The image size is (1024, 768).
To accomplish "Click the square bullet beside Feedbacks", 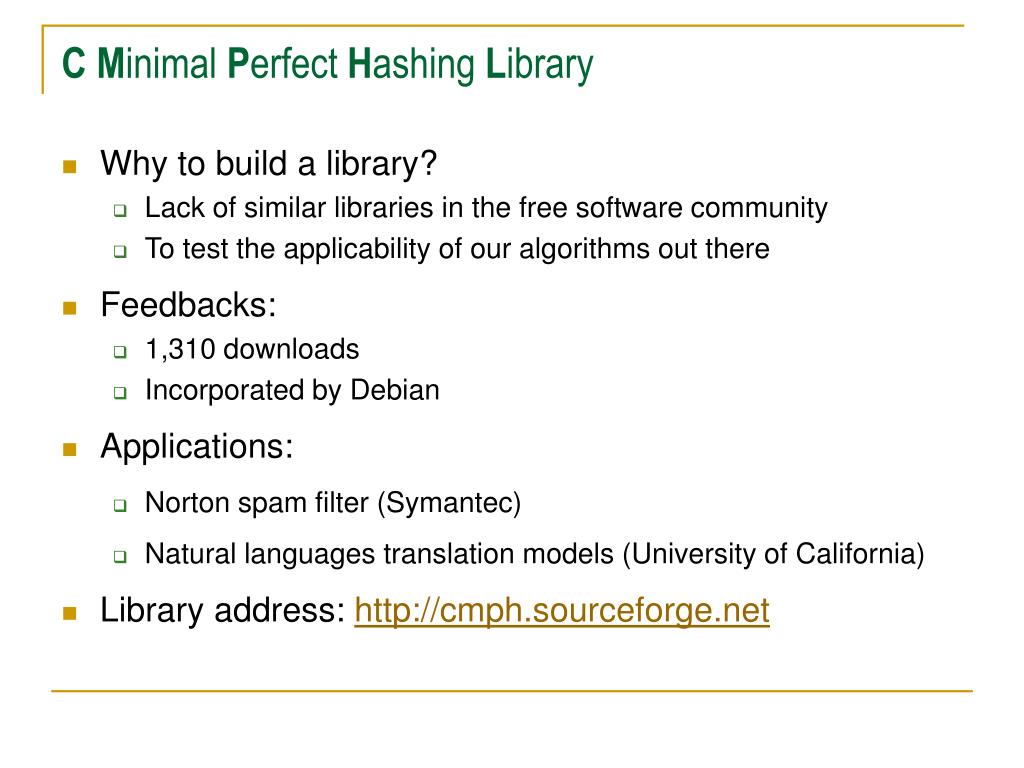I will [70, 308].
